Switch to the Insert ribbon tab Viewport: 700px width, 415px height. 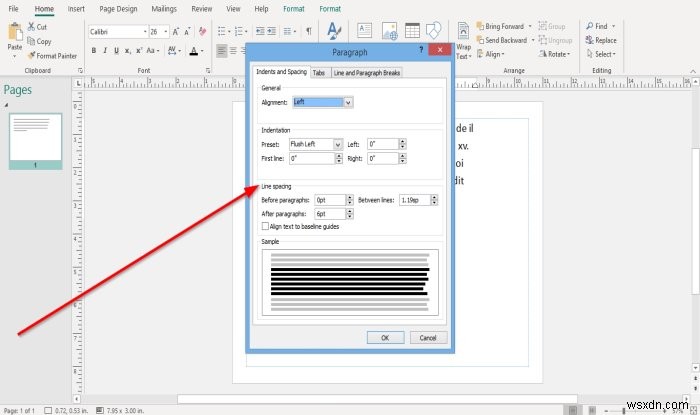pyautogui.click(x=76, y=9)
